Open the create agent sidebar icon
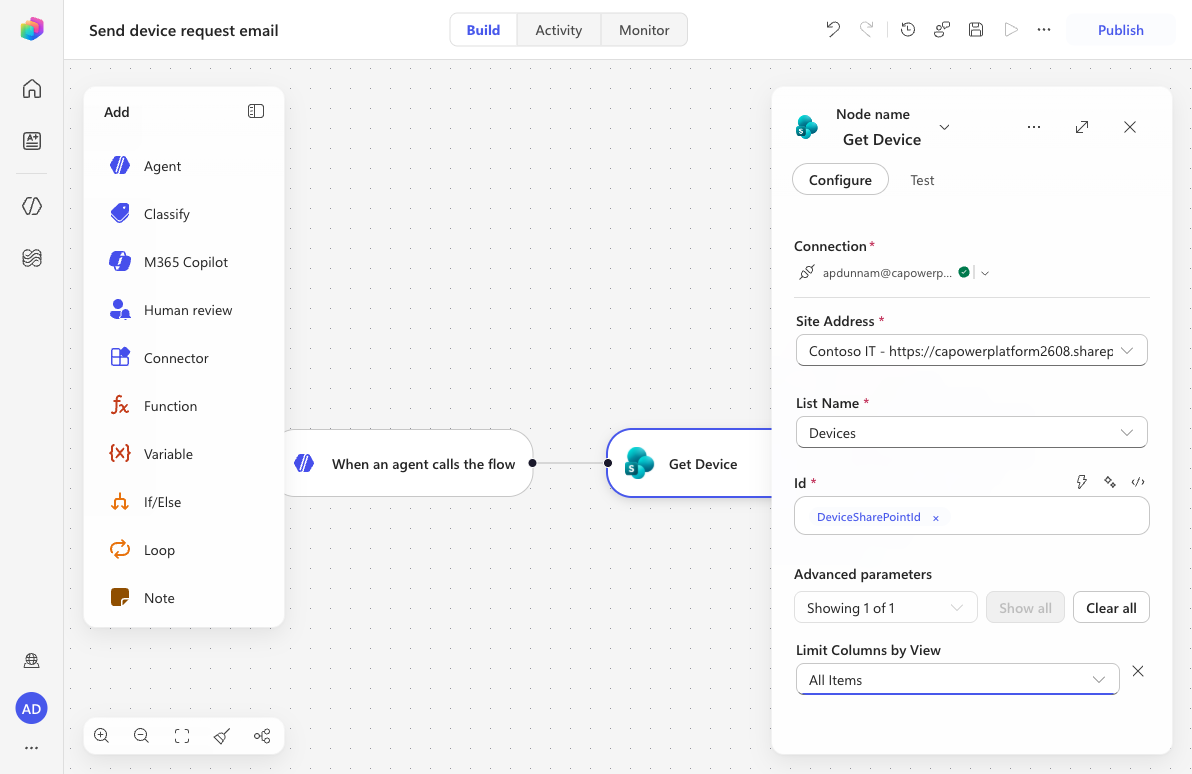 click(31, 141)
